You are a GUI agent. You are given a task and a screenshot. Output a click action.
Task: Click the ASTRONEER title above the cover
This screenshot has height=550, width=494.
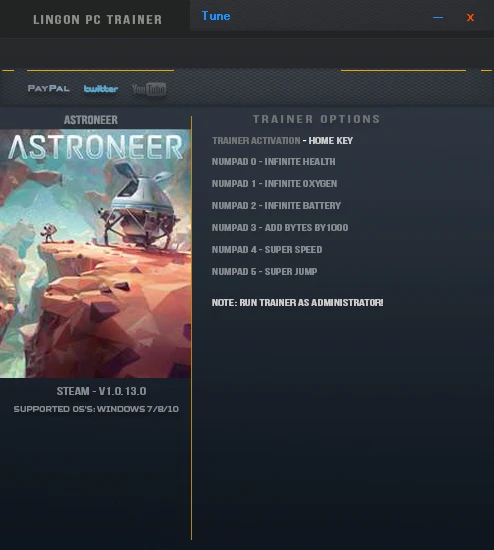click(91, 120)
